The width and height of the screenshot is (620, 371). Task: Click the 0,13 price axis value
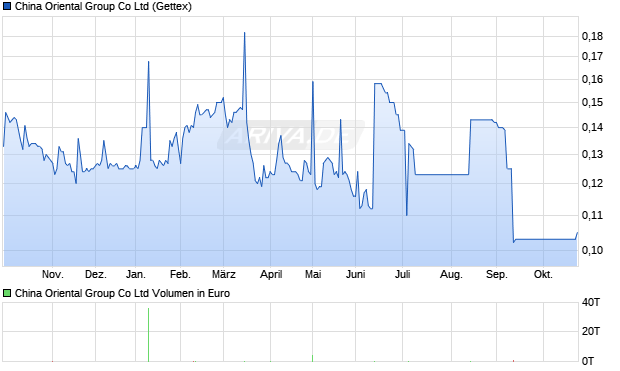click(592, 154)
